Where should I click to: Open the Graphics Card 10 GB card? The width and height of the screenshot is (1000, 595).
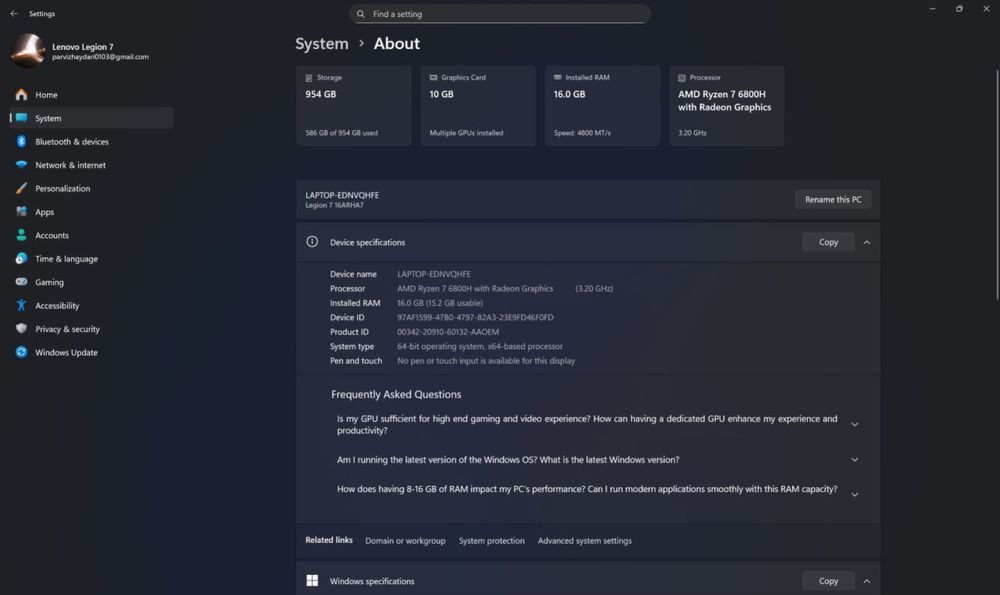pos(478,106)
